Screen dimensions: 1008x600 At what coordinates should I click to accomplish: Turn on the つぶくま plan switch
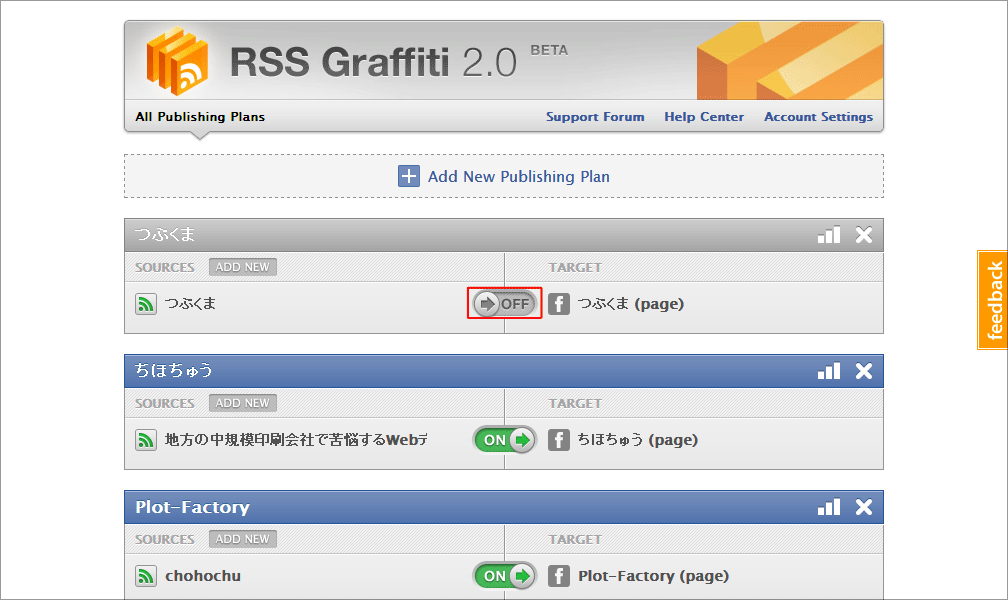click(x=505, y=304)
